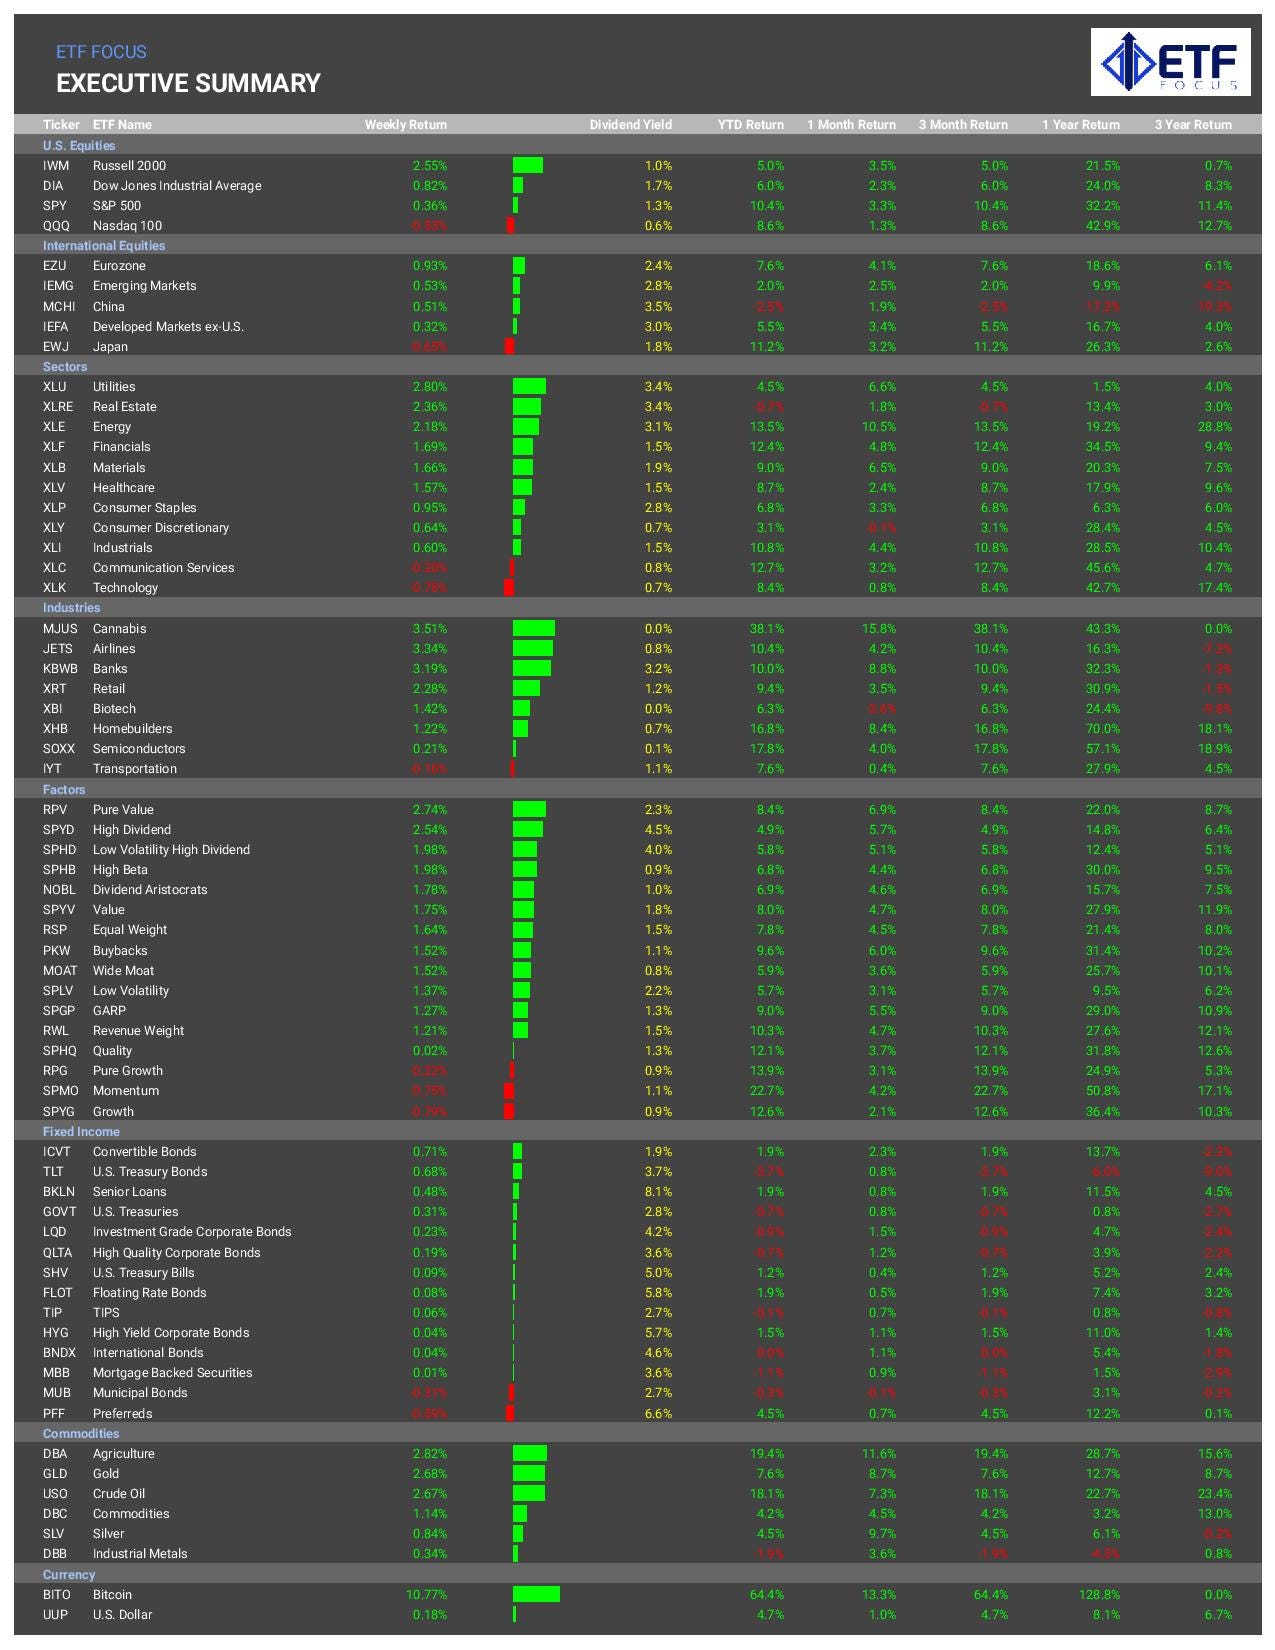Select the 3 Month Return column header
1275x1650 pixels.
click(963, 125)
